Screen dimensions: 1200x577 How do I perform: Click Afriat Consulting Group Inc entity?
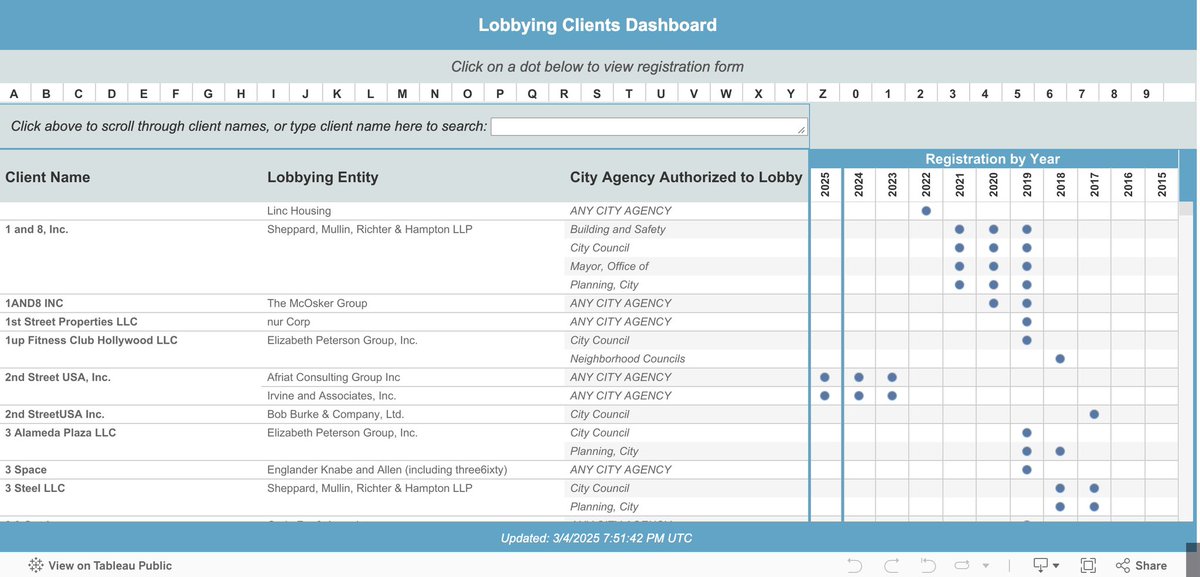tap(333, 377)
